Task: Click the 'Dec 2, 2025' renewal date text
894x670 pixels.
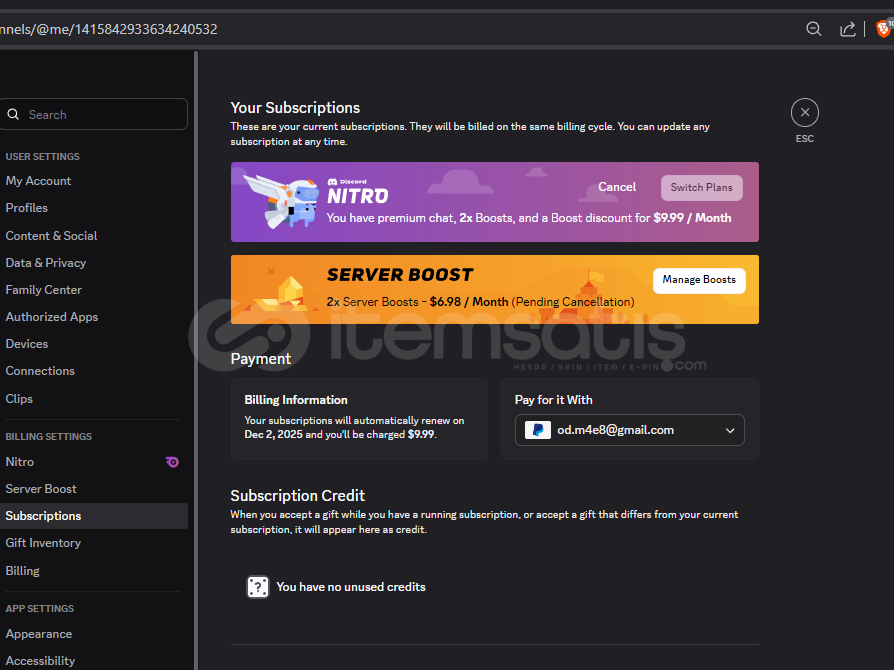Action: coord(274,435)
